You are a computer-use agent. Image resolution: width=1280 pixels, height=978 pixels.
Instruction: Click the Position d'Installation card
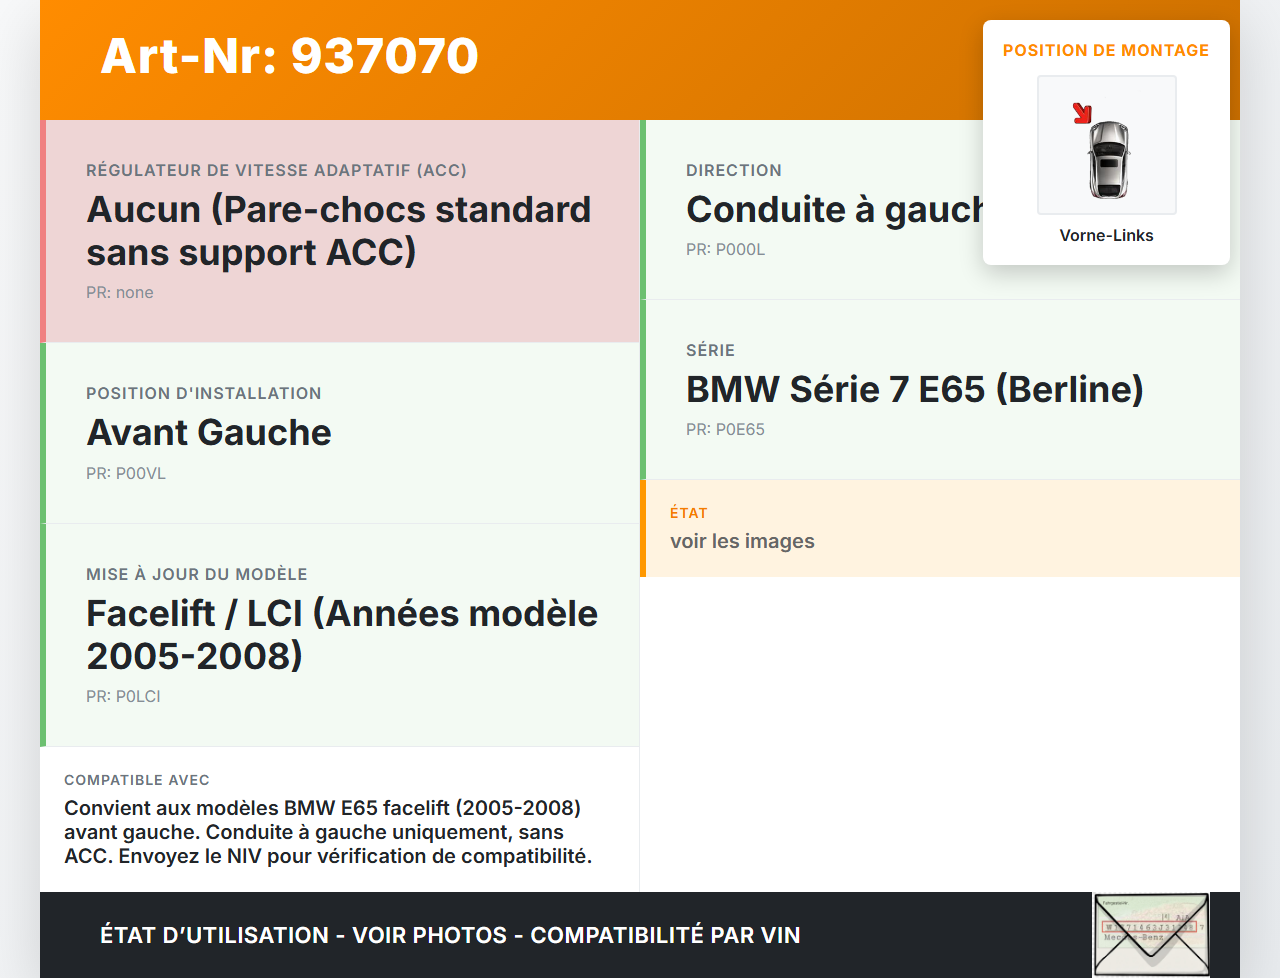[x=340, y=432]
